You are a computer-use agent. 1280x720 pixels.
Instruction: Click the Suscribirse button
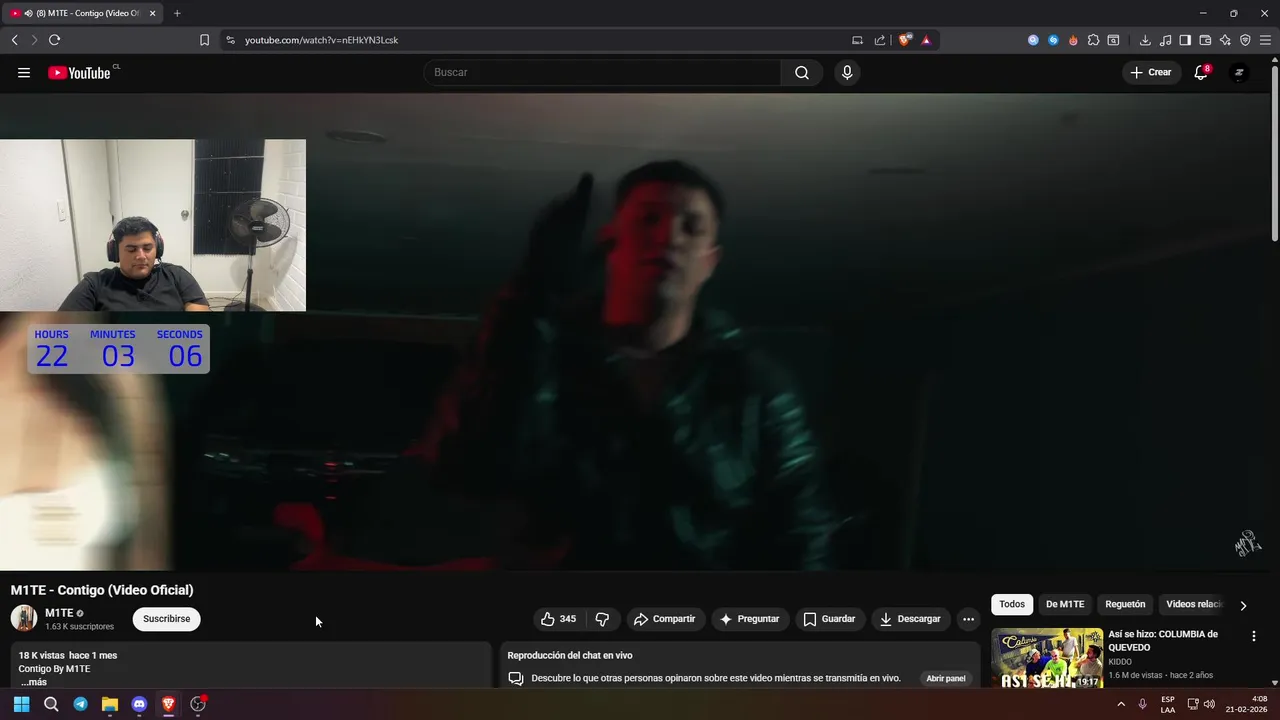(x=166, y=619)
